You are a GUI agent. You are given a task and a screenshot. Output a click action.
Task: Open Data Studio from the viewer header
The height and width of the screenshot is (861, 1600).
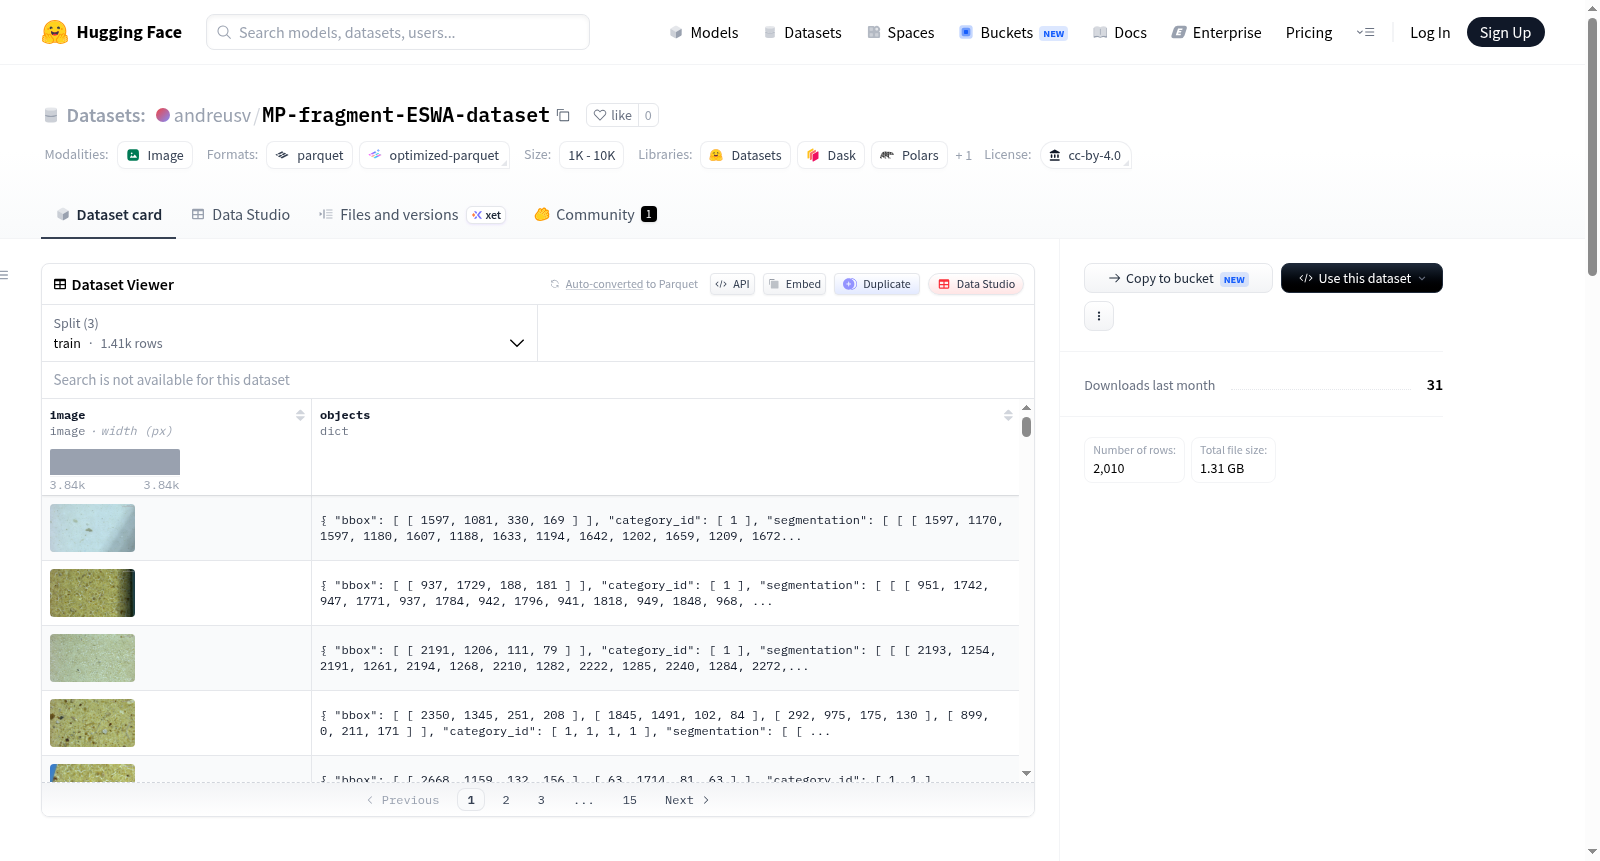point(976,284)
